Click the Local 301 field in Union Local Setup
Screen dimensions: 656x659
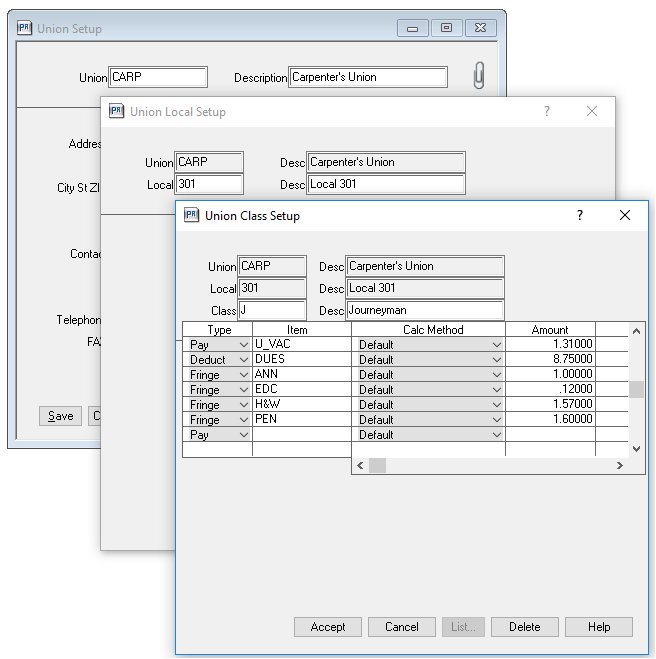209,184
